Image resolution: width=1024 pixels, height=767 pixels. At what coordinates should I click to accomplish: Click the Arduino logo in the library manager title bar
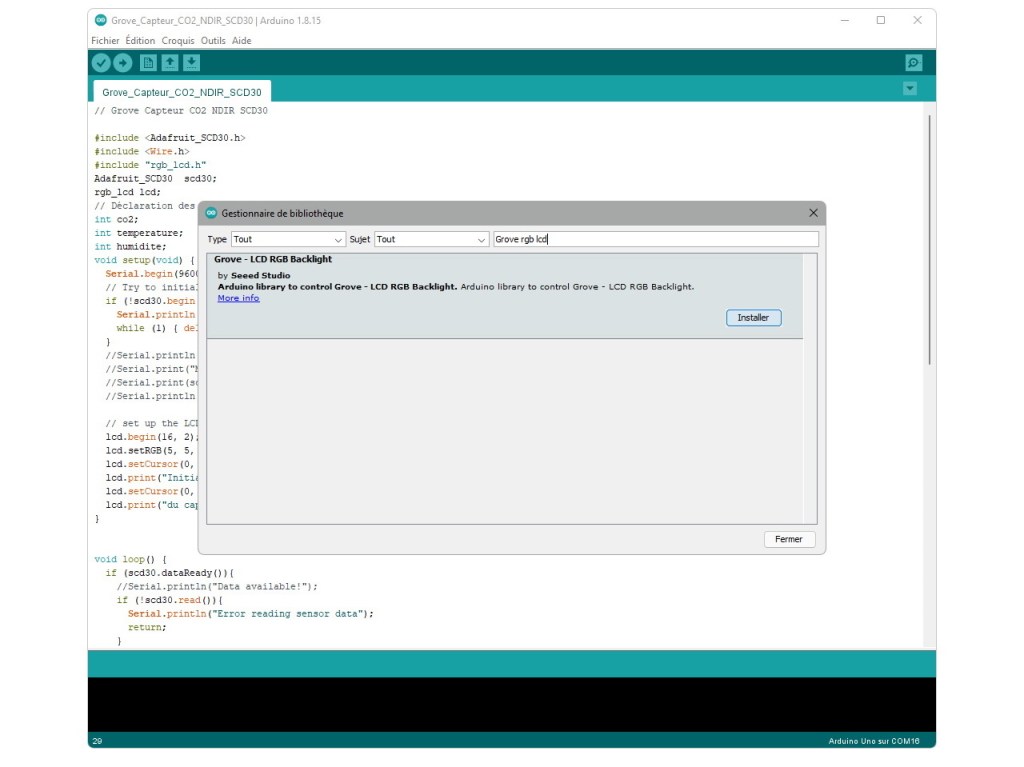tap(211, 213)
